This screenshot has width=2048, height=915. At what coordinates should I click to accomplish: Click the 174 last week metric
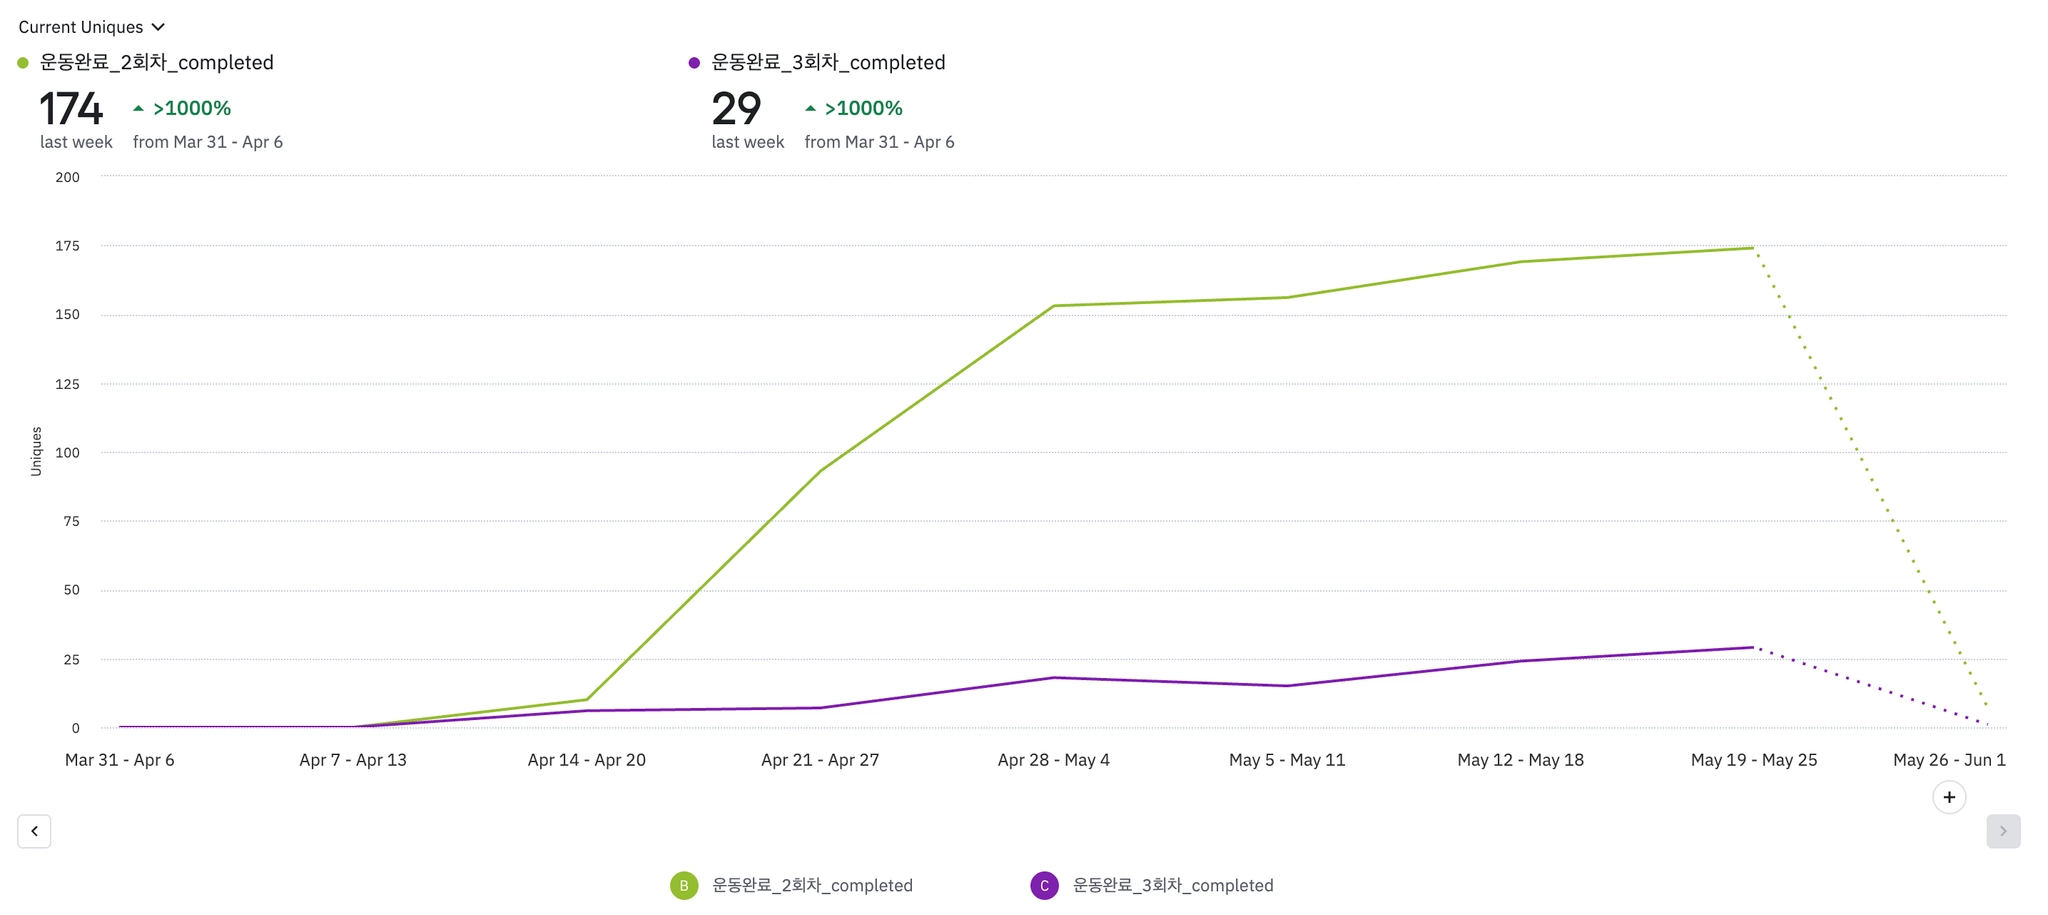coord(71,109)
